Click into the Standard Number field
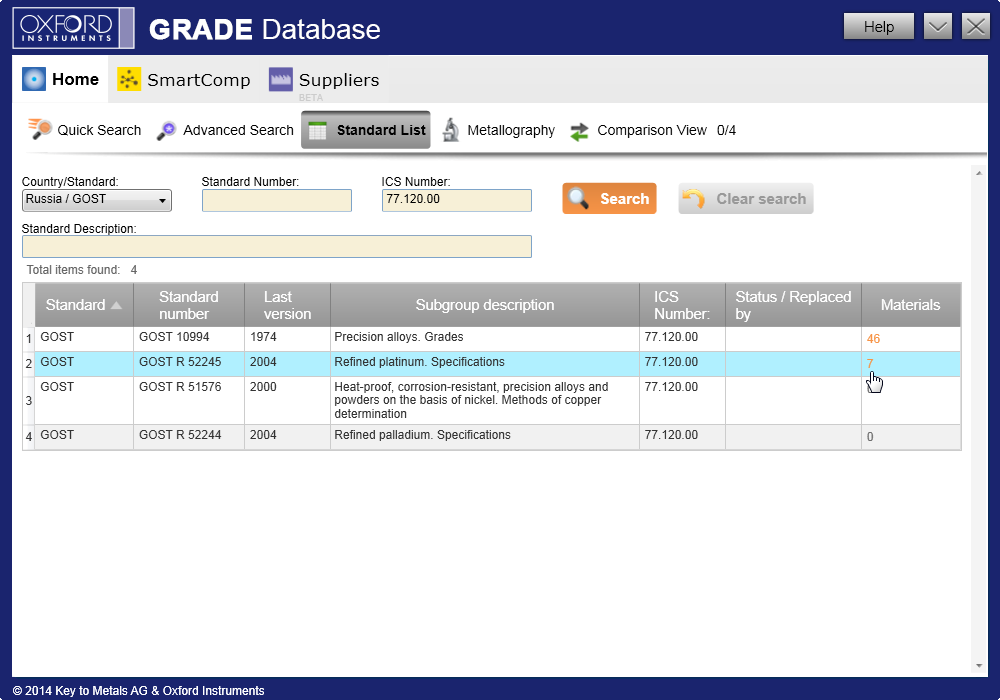The image size is (1000, 700). 277,200
